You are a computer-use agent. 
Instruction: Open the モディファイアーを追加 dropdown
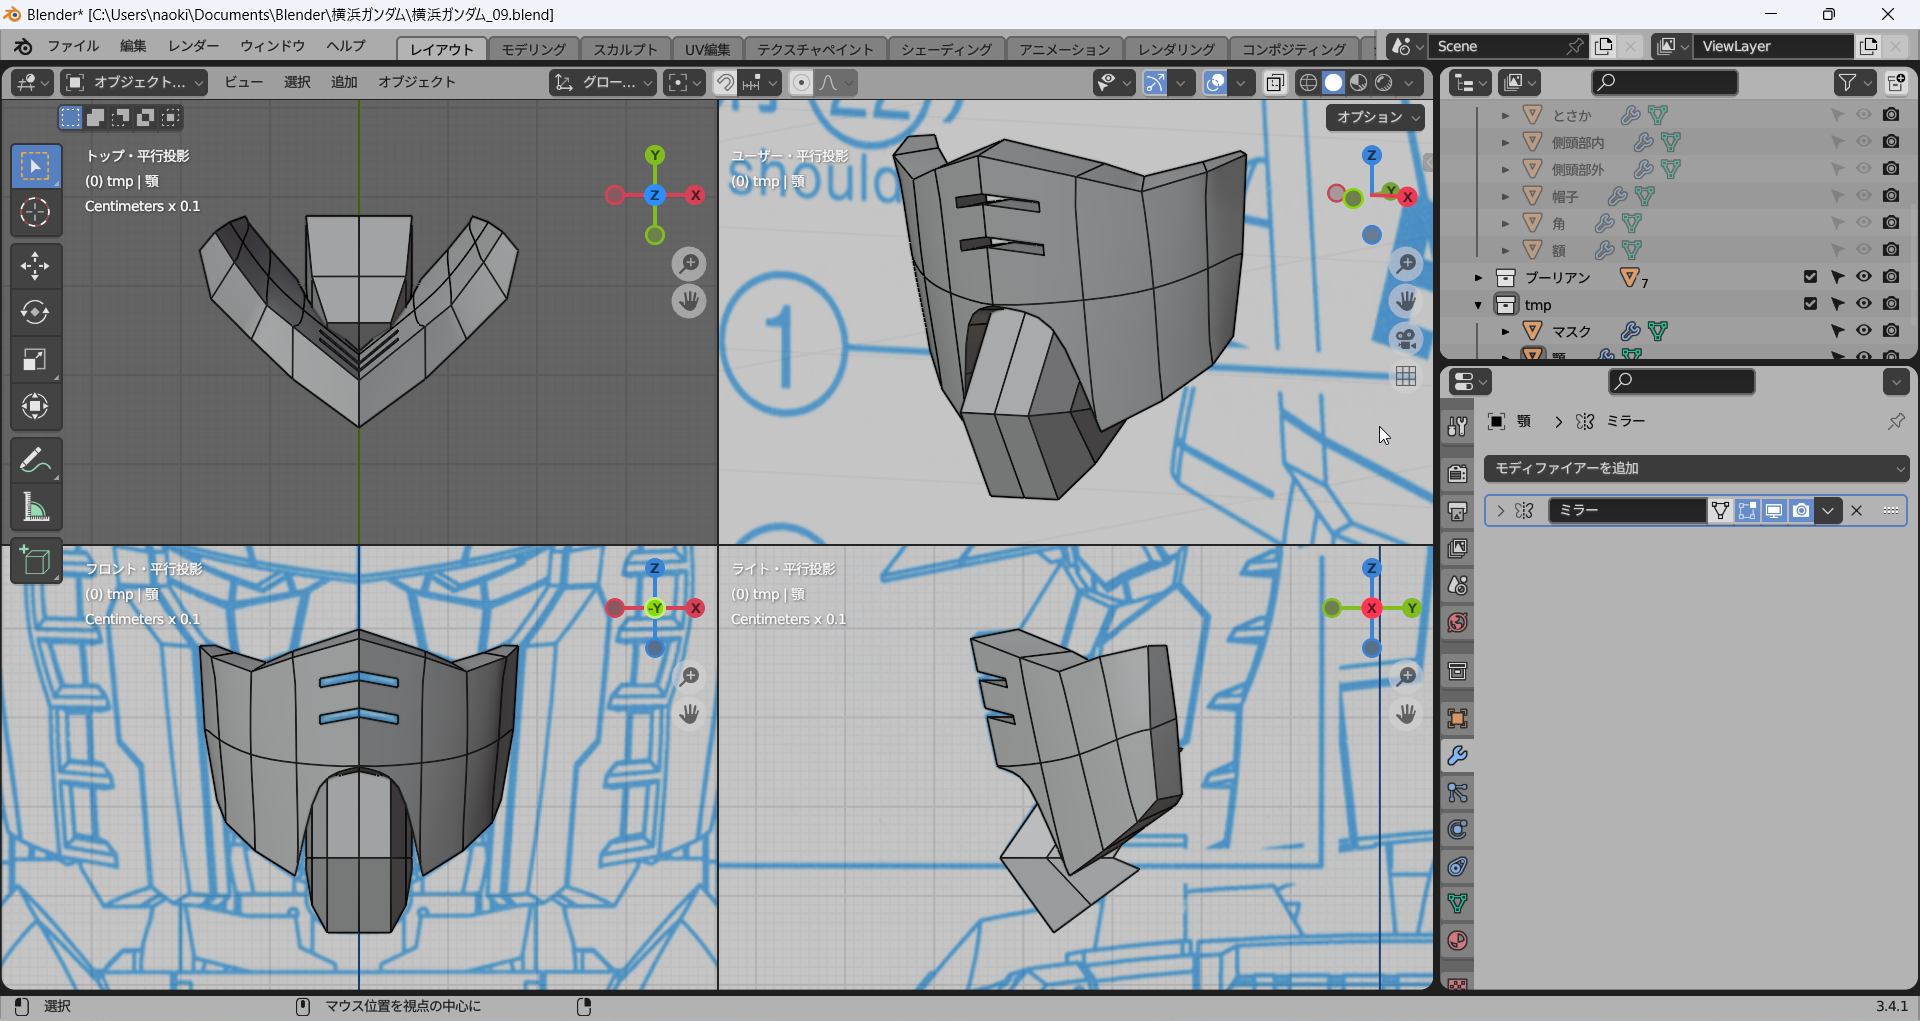coord(1696,468)
